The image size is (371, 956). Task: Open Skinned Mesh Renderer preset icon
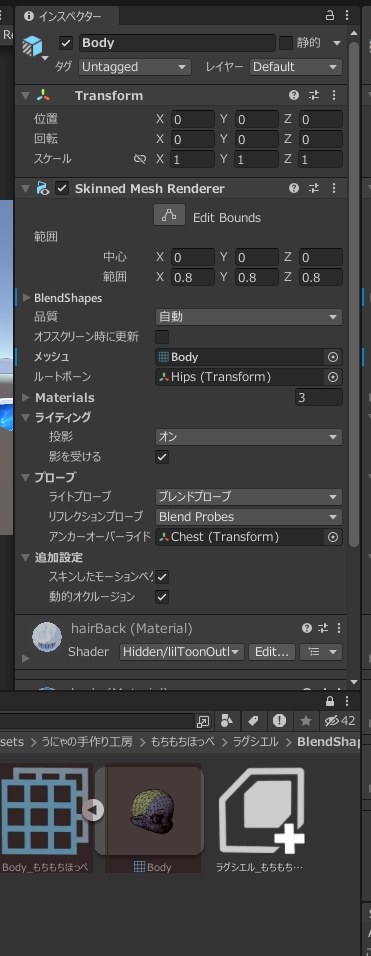pyautogui.click(x=314, y=188)
